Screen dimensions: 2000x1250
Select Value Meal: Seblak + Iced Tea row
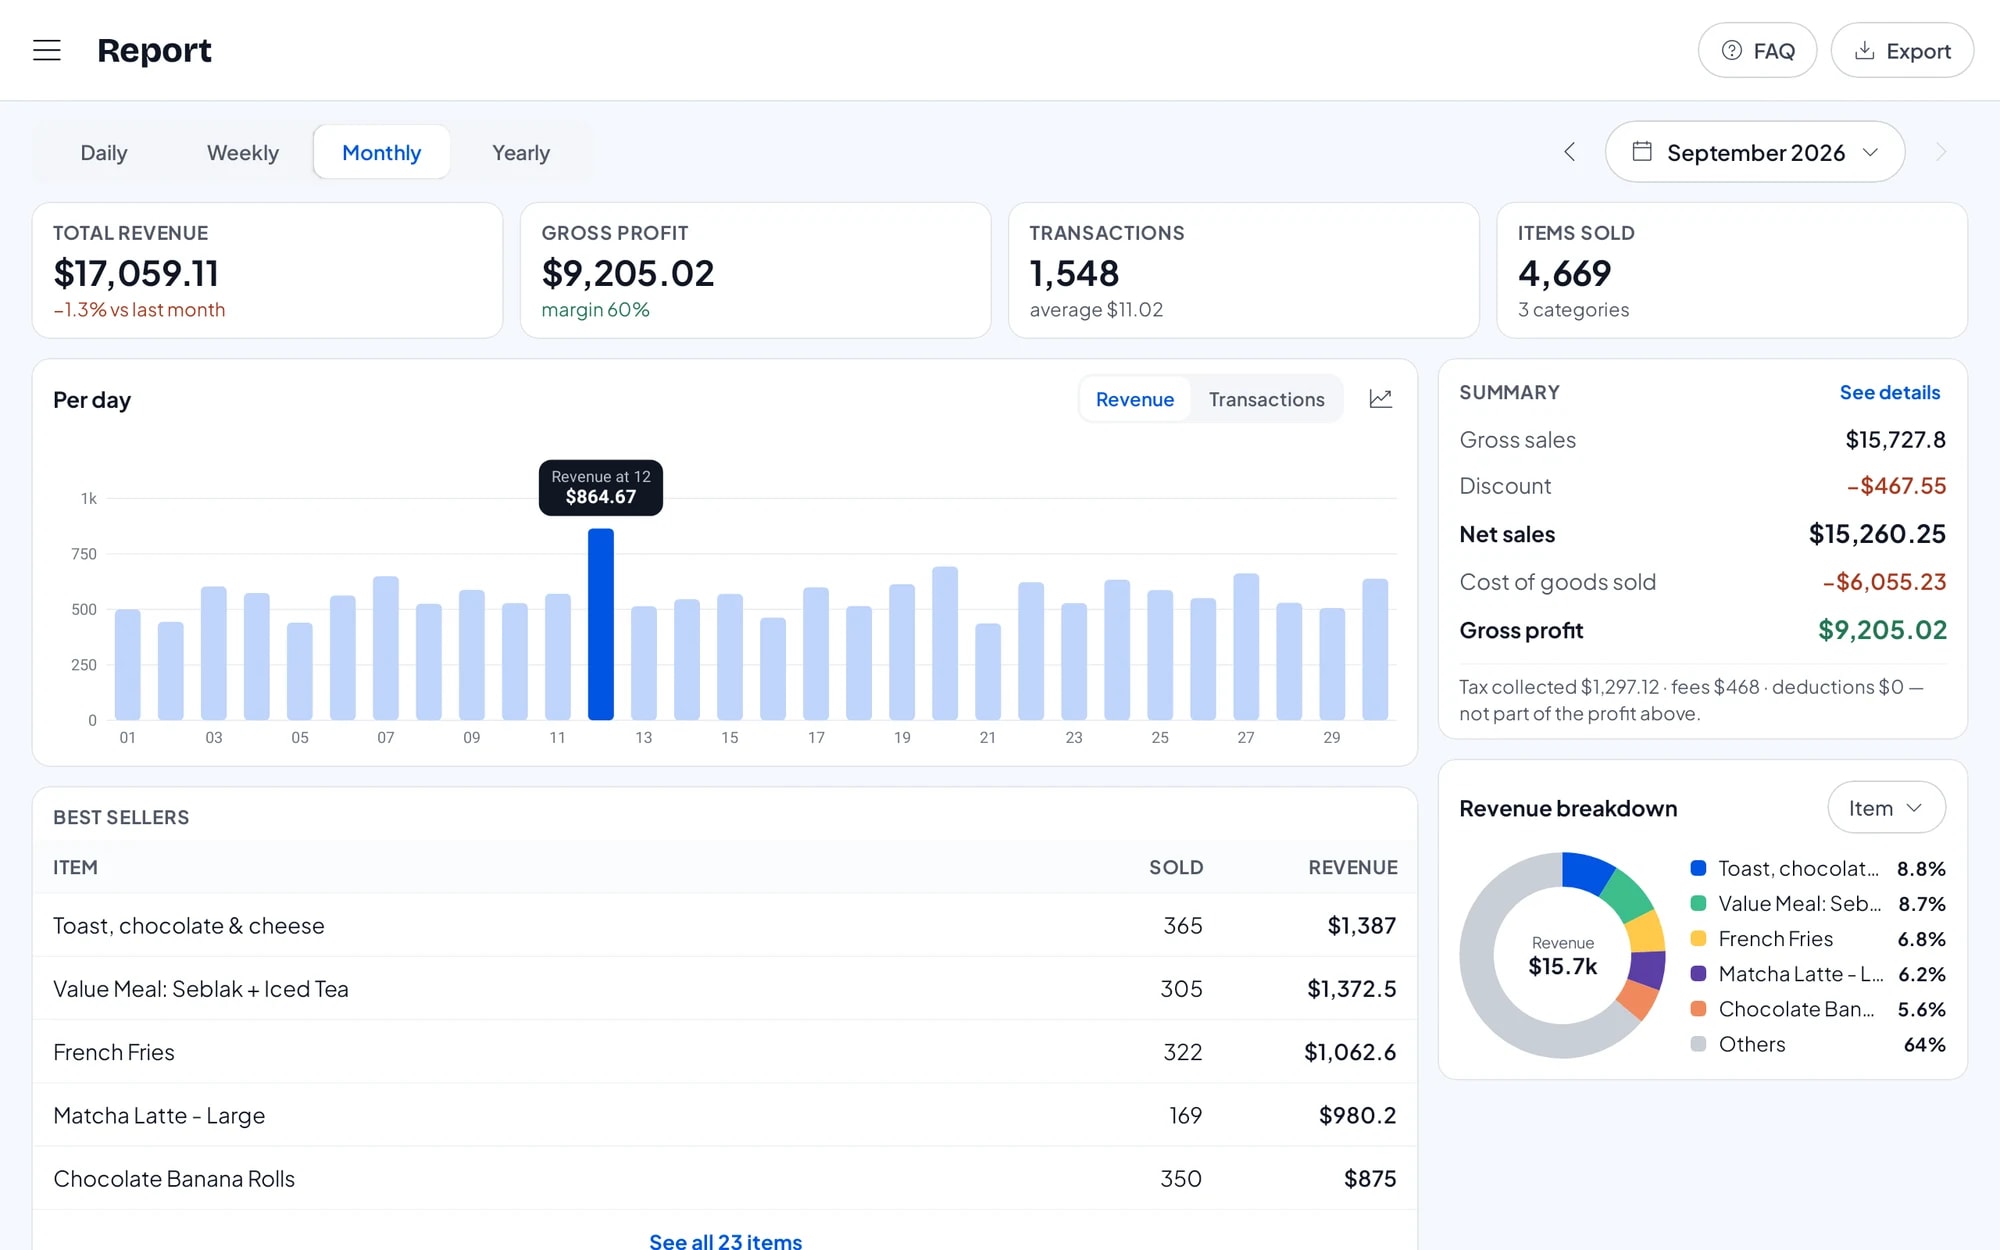click(x=725, y=989)
